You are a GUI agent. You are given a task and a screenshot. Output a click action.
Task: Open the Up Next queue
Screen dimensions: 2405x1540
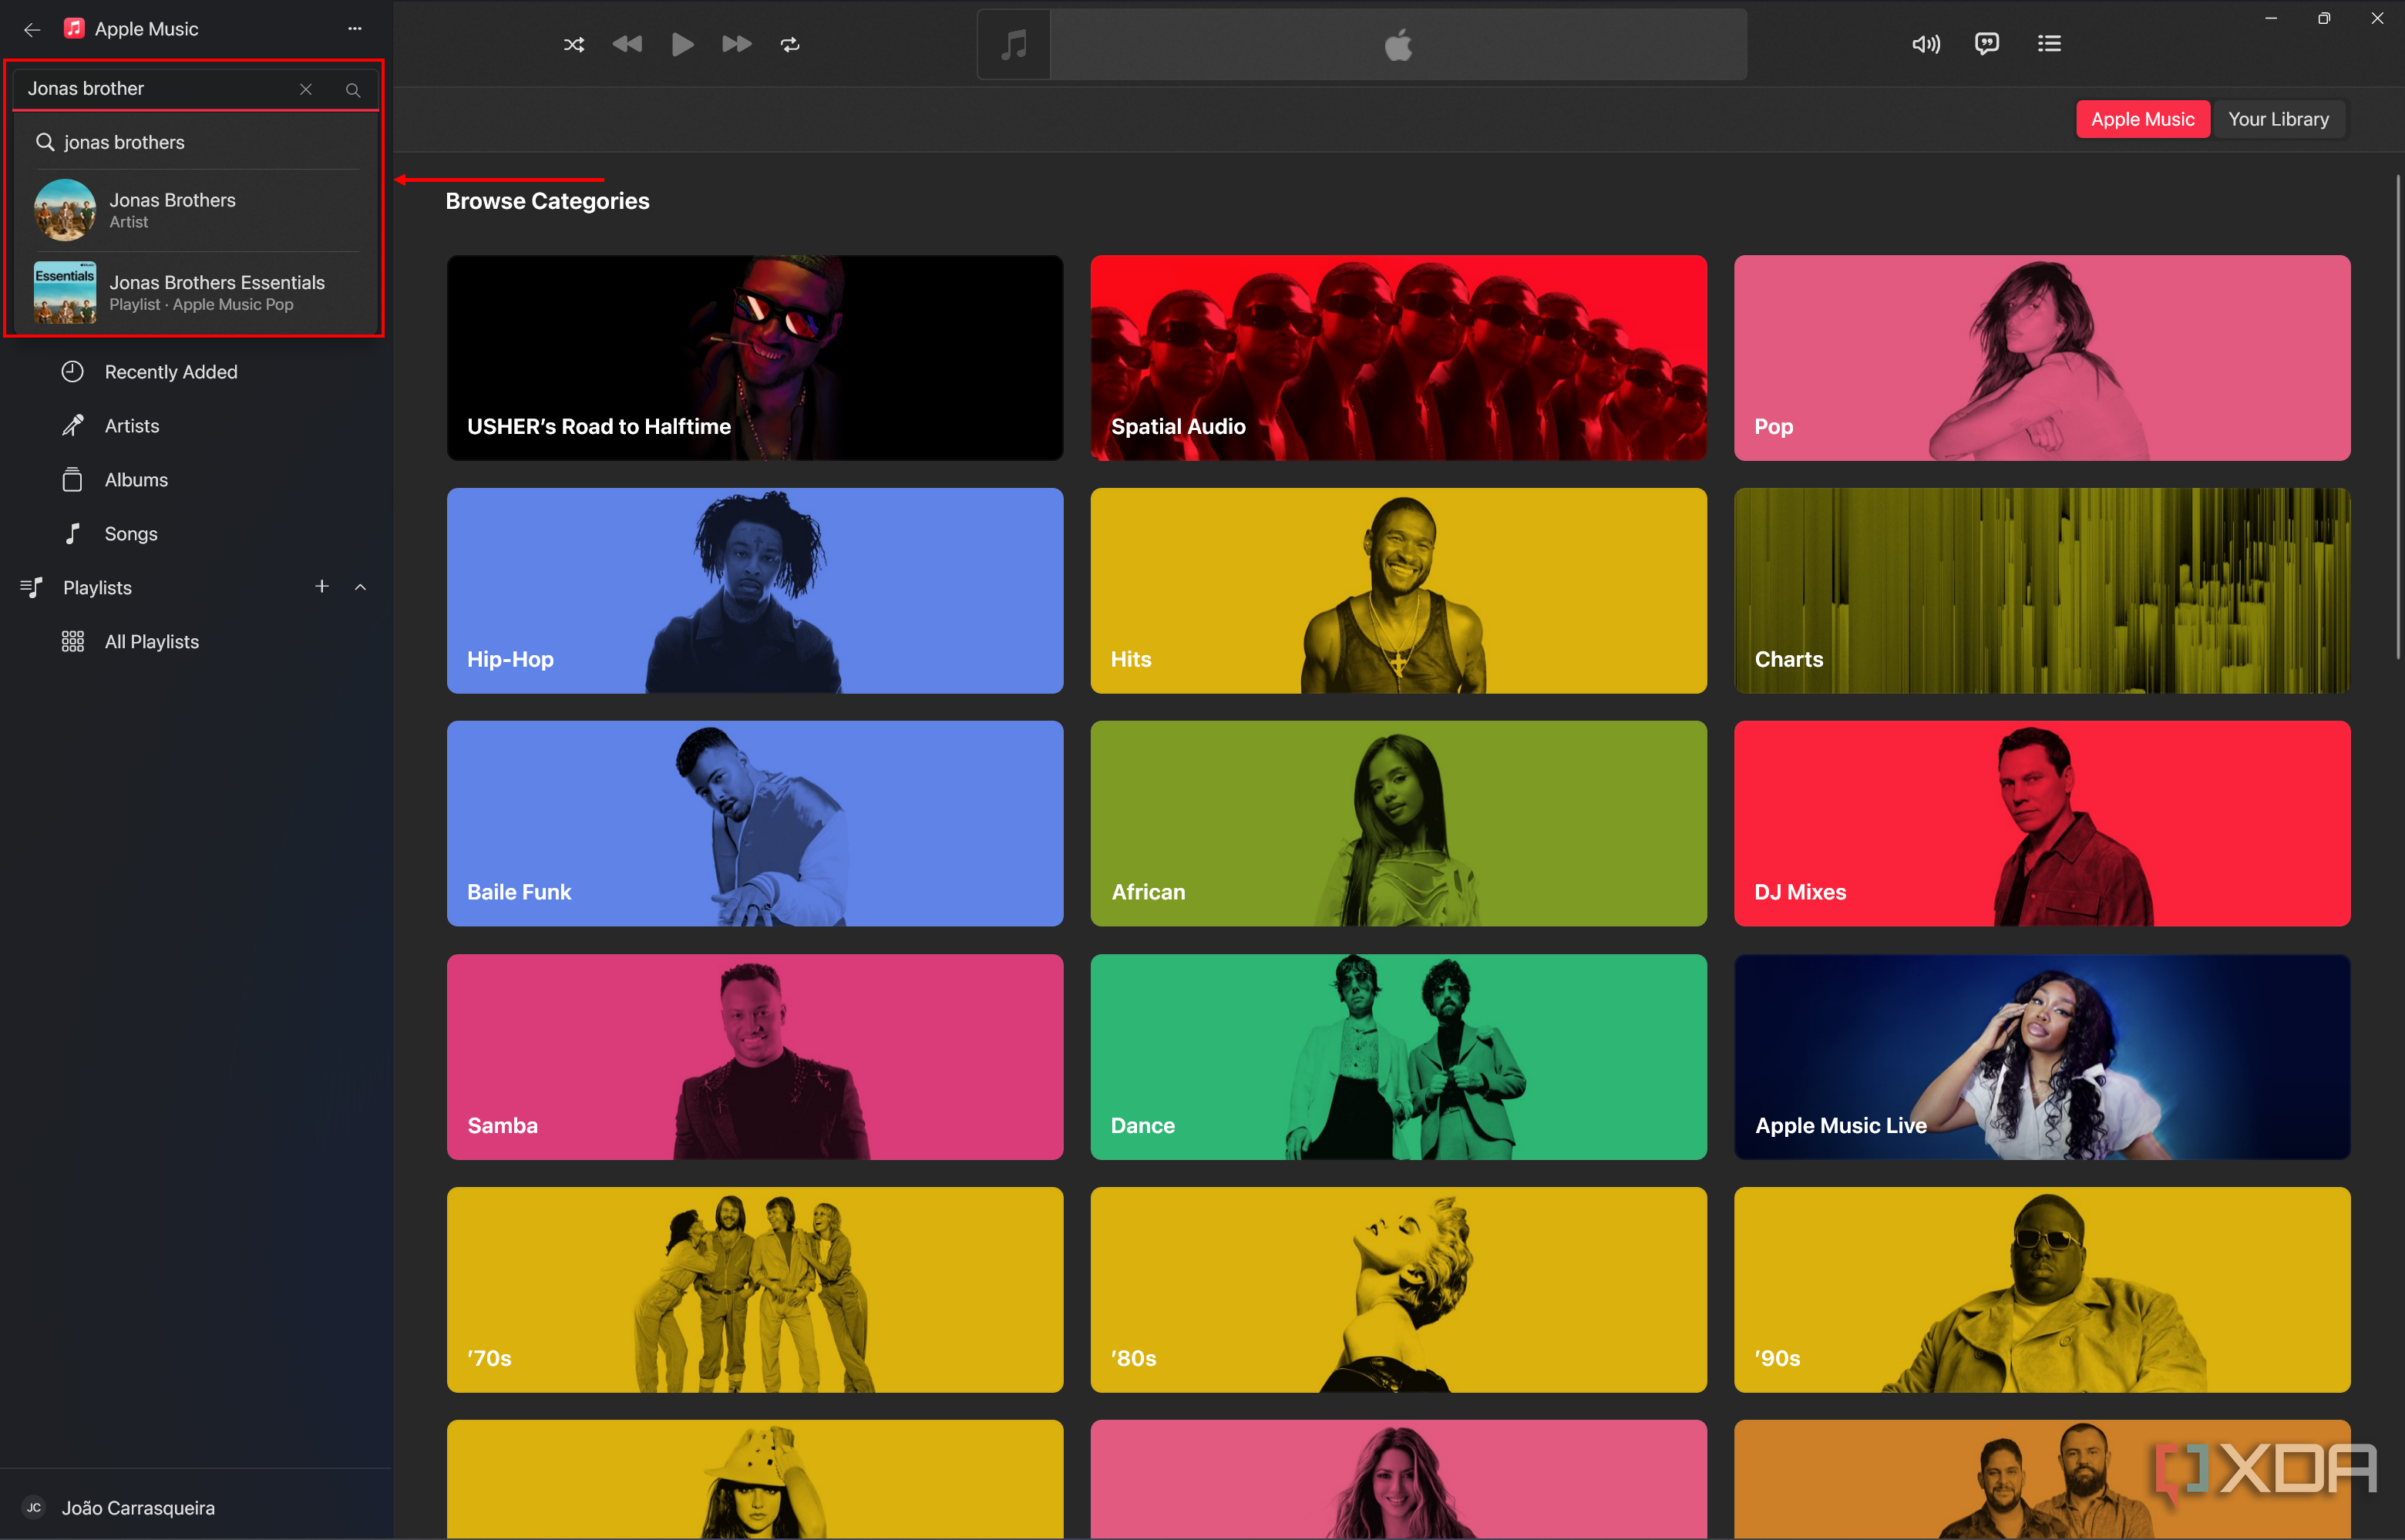(2049, 43)
